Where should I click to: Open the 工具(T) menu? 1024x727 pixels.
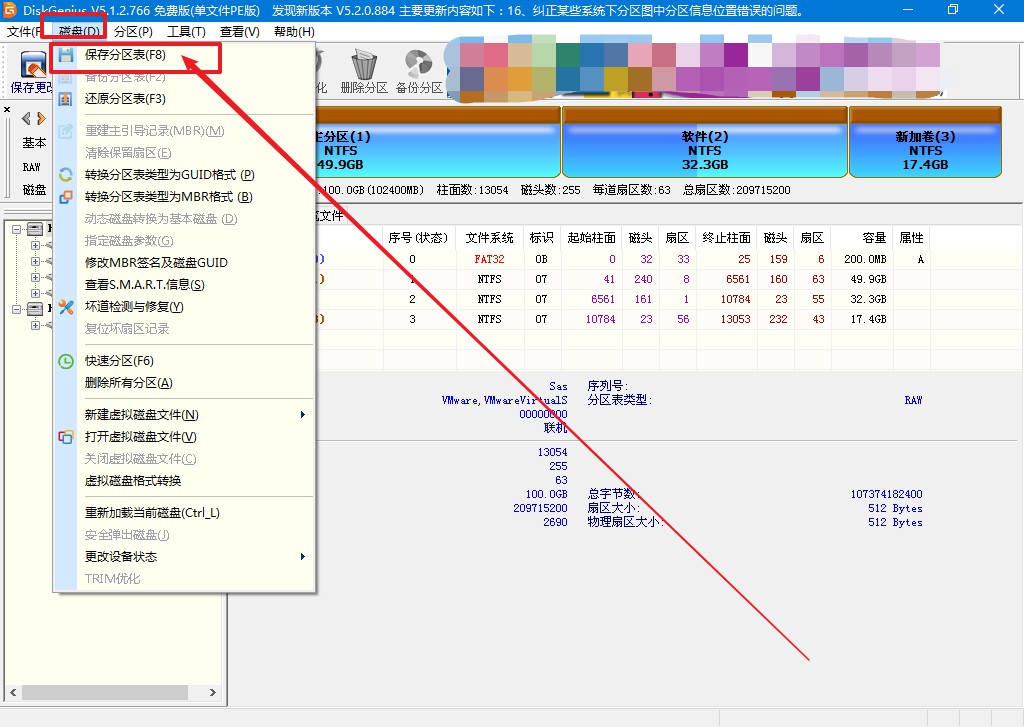[186, 32]
